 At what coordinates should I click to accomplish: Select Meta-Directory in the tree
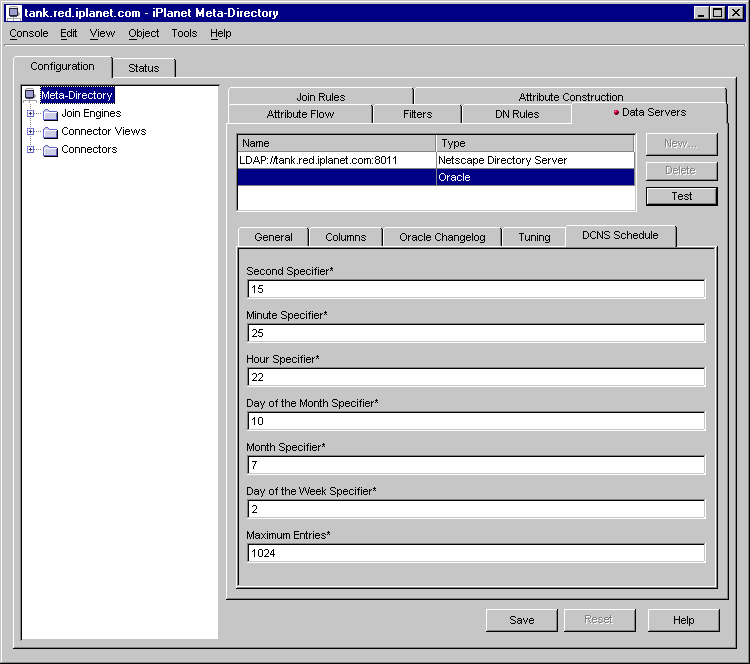77,95
